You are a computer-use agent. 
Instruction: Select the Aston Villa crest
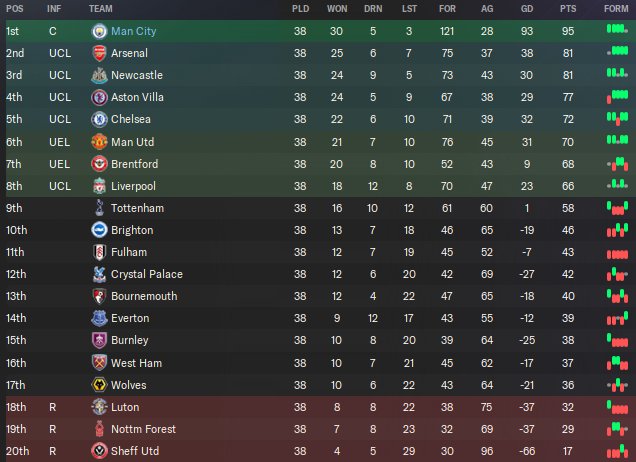(x=99, y=97)
